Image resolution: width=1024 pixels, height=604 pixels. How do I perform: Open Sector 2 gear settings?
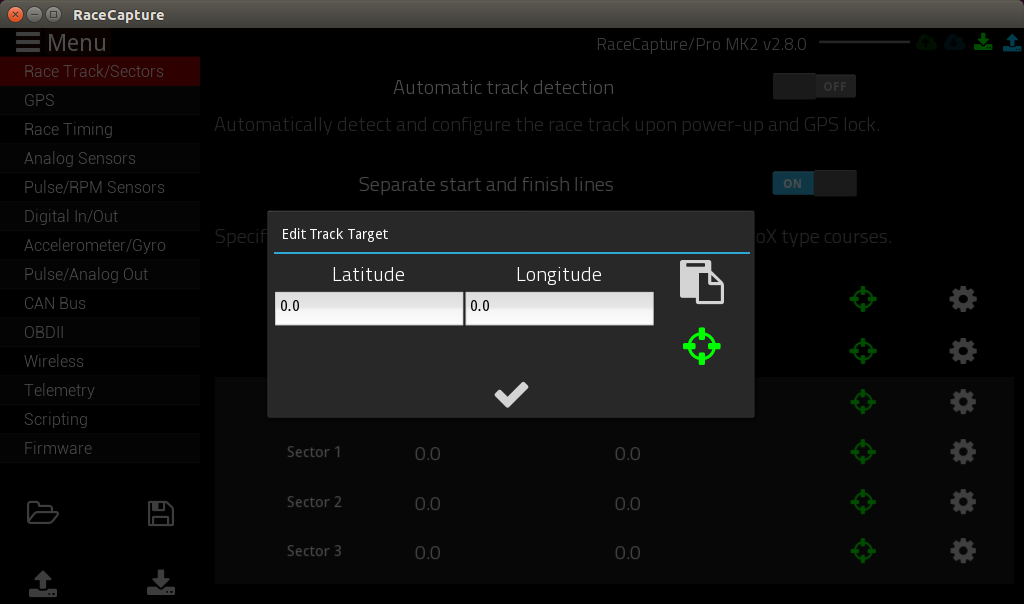[x=963, y=502]
